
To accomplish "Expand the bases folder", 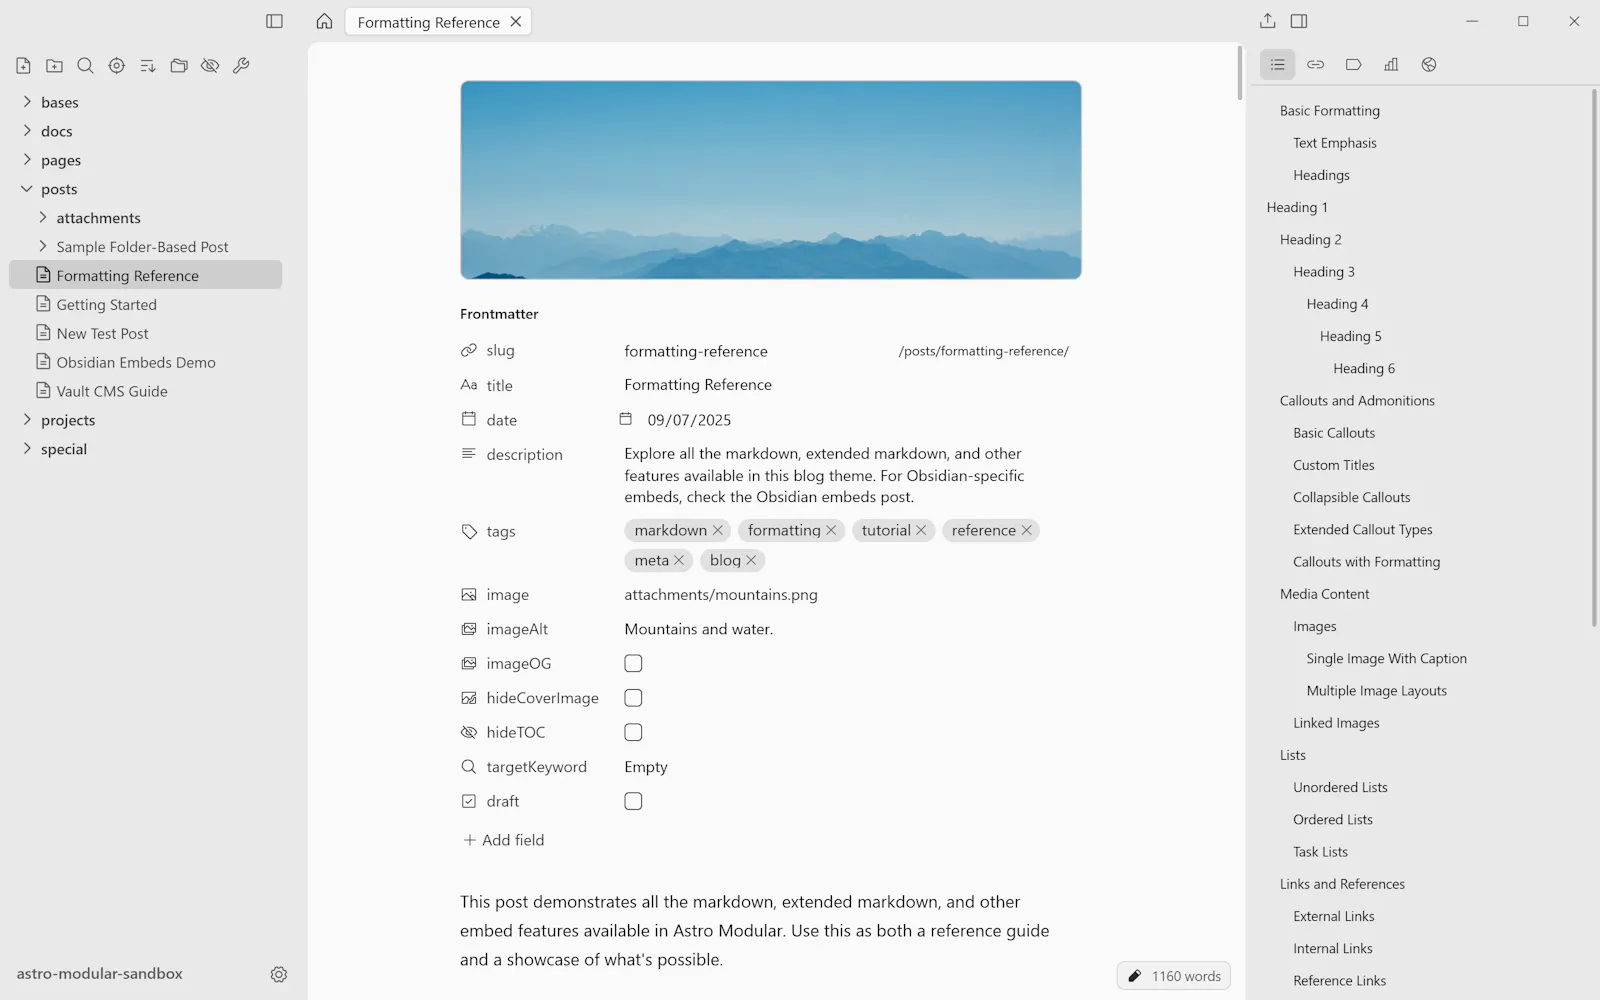I will [x=27, y=102].
